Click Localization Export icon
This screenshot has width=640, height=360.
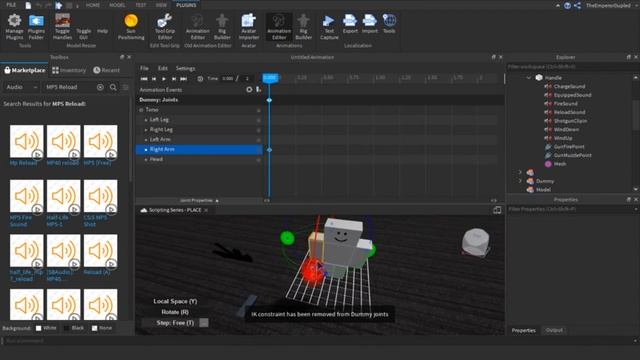coord(350,24)
